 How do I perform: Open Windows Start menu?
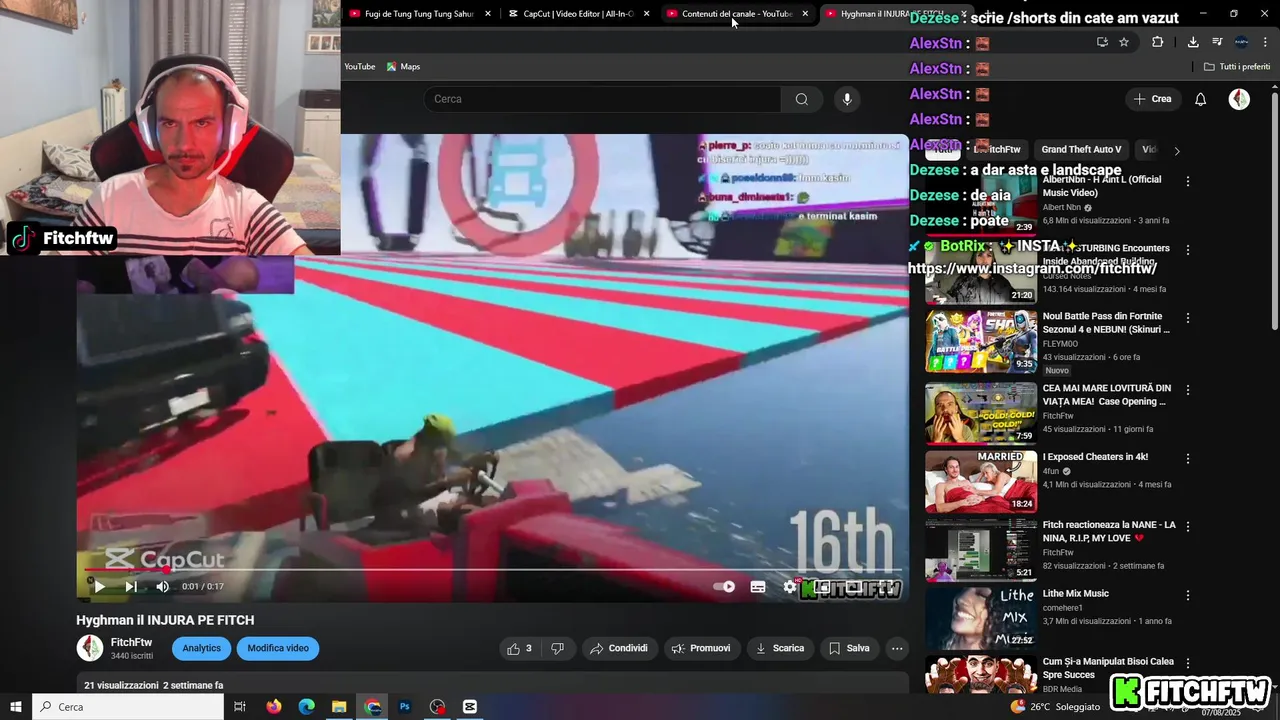(x=16, y=707)
